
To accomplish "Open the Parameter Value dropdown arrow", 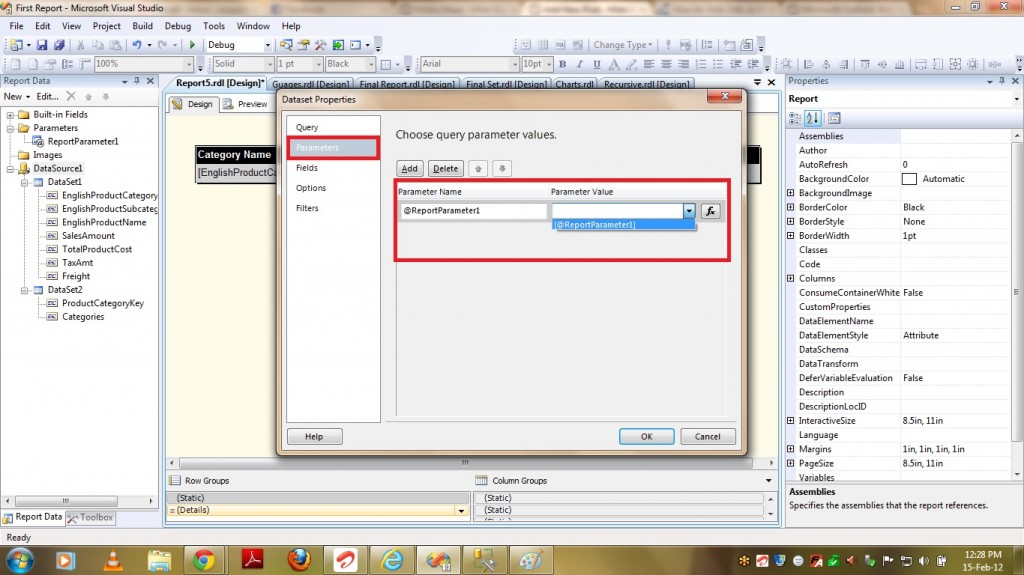I will [688, 211].
